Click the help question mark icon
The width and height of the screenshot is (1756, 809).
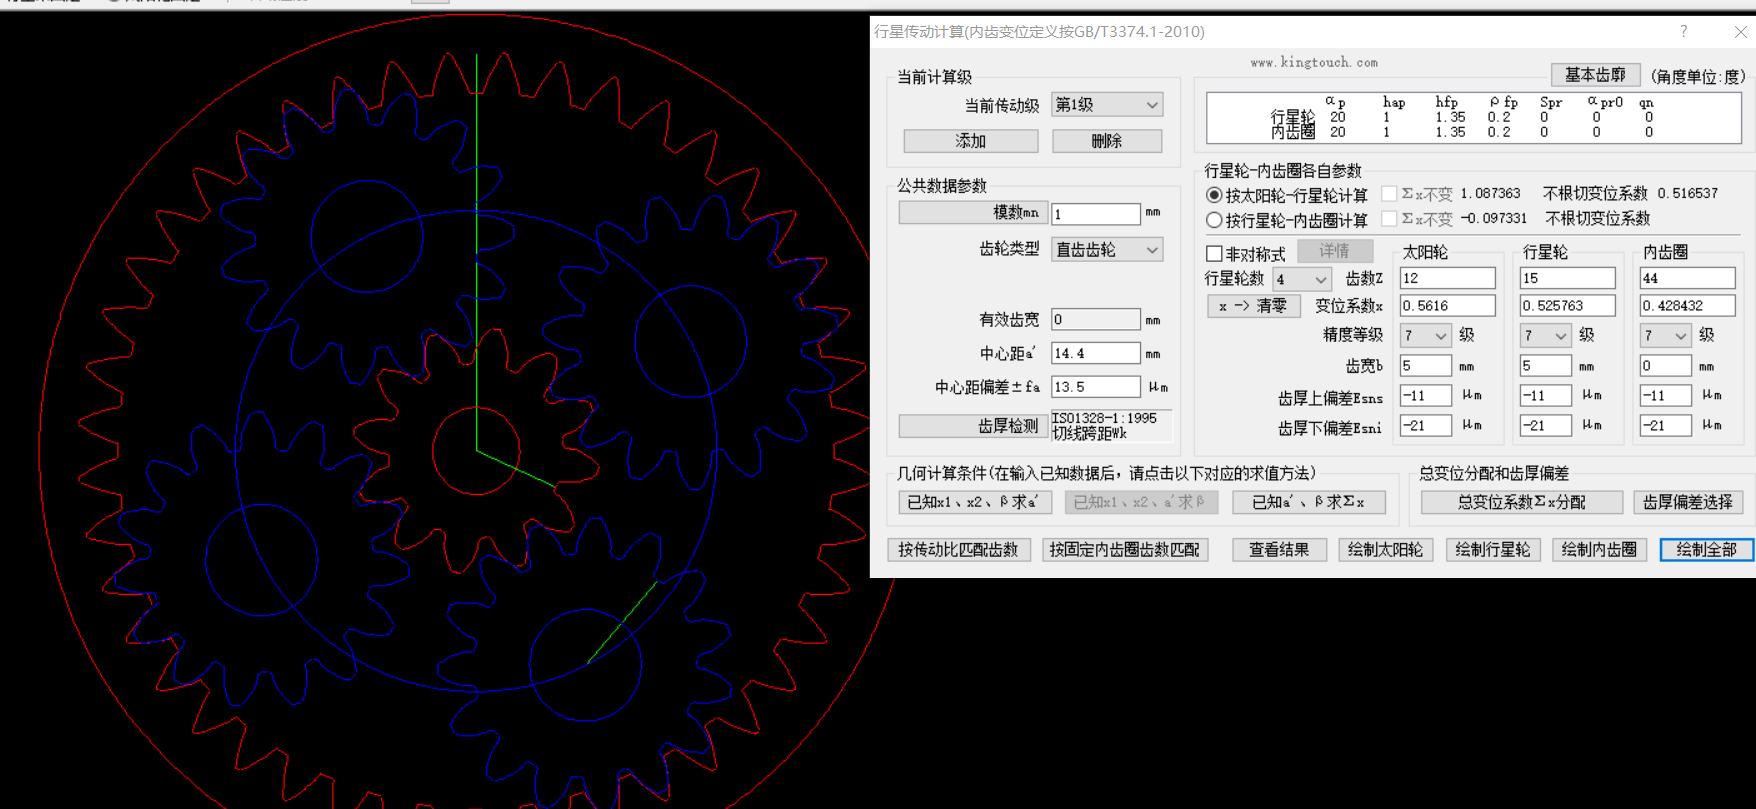[x=1684, y=32]
